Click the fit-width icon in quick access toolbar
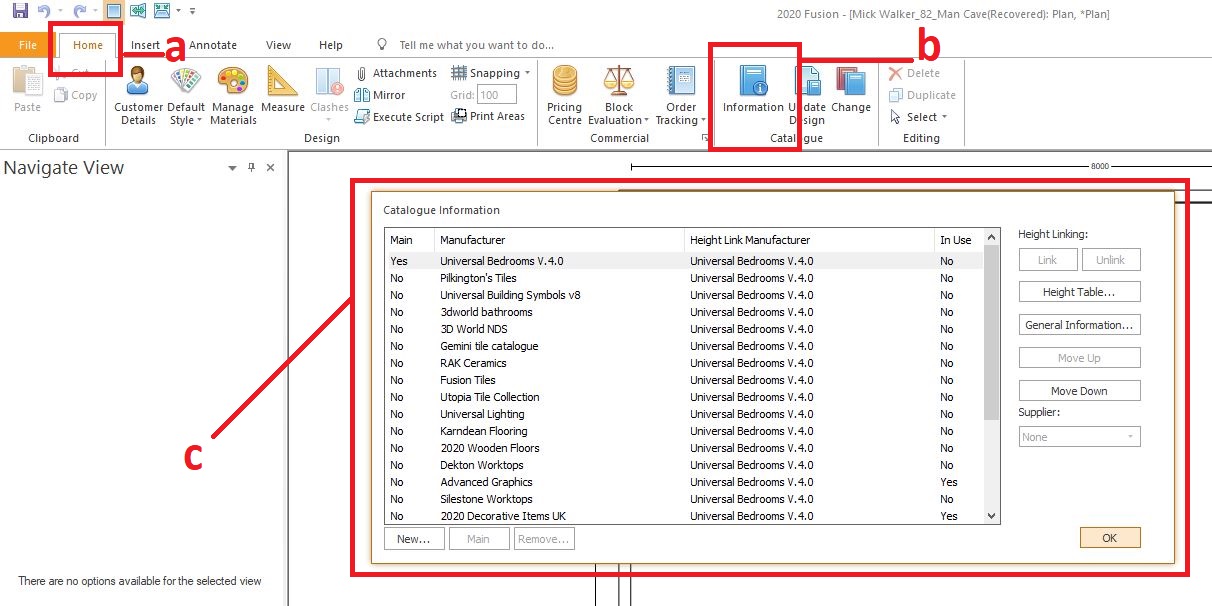Image resolution: width=1212 pixels, height=606 pixels. [x=138, y=11]
